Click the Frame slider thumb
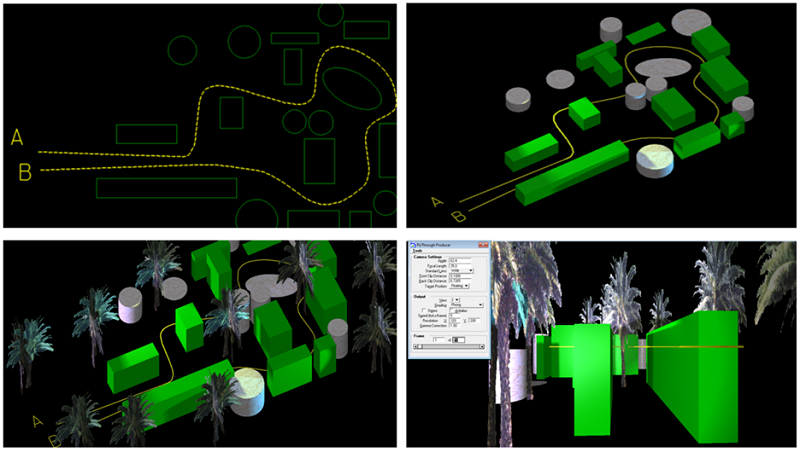800x452 pixels. click(421, 346)
